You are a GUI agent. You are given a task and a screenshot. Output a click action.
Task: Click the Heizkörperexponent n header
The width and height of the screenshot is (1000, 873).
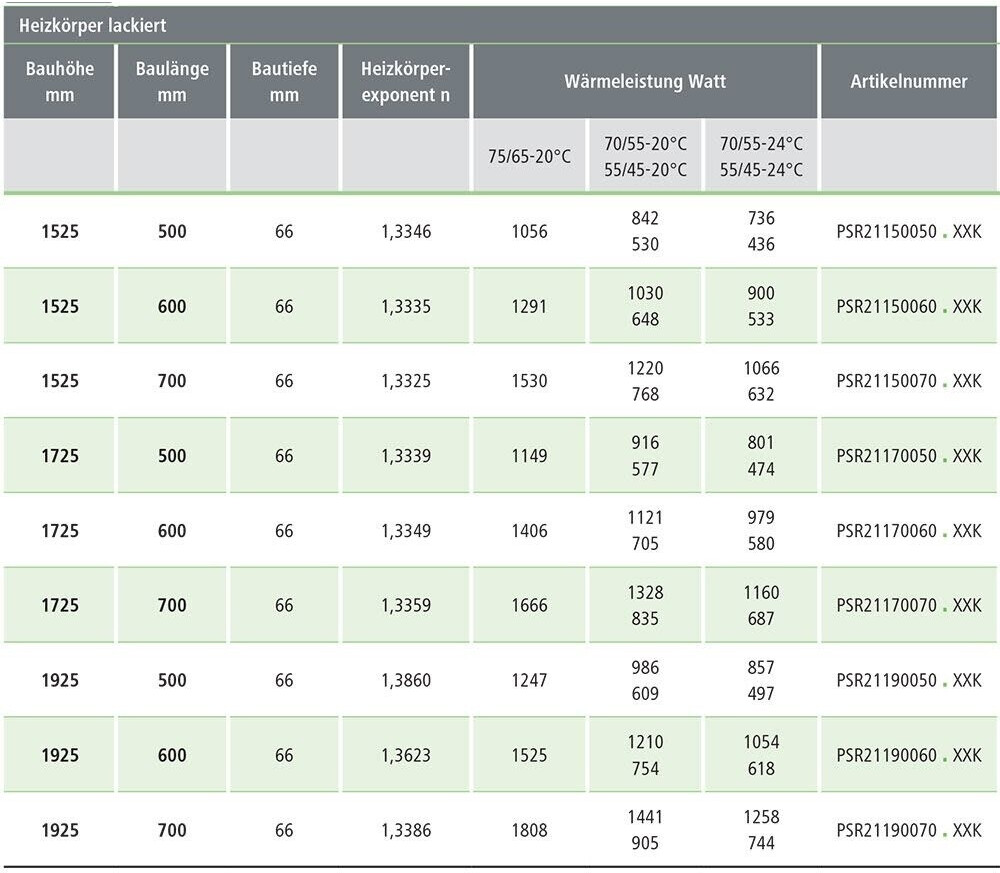tap(406, 82)
